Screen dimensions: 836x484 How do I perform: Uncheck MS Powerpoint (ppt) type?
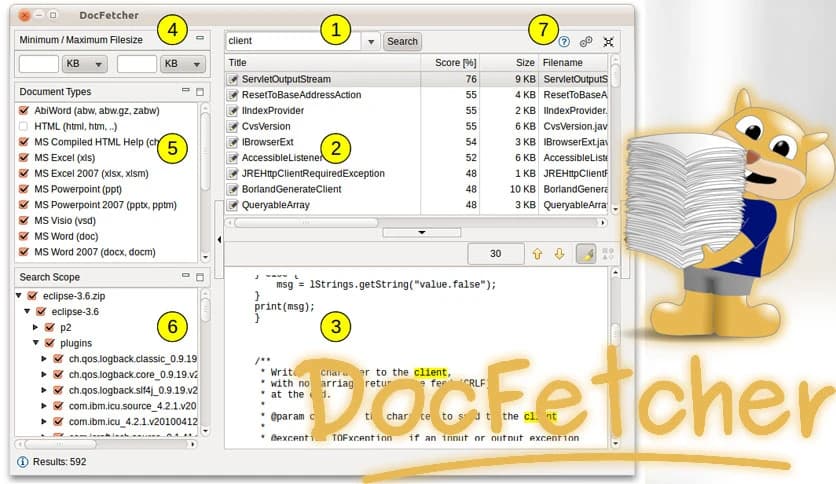[23, 189]
